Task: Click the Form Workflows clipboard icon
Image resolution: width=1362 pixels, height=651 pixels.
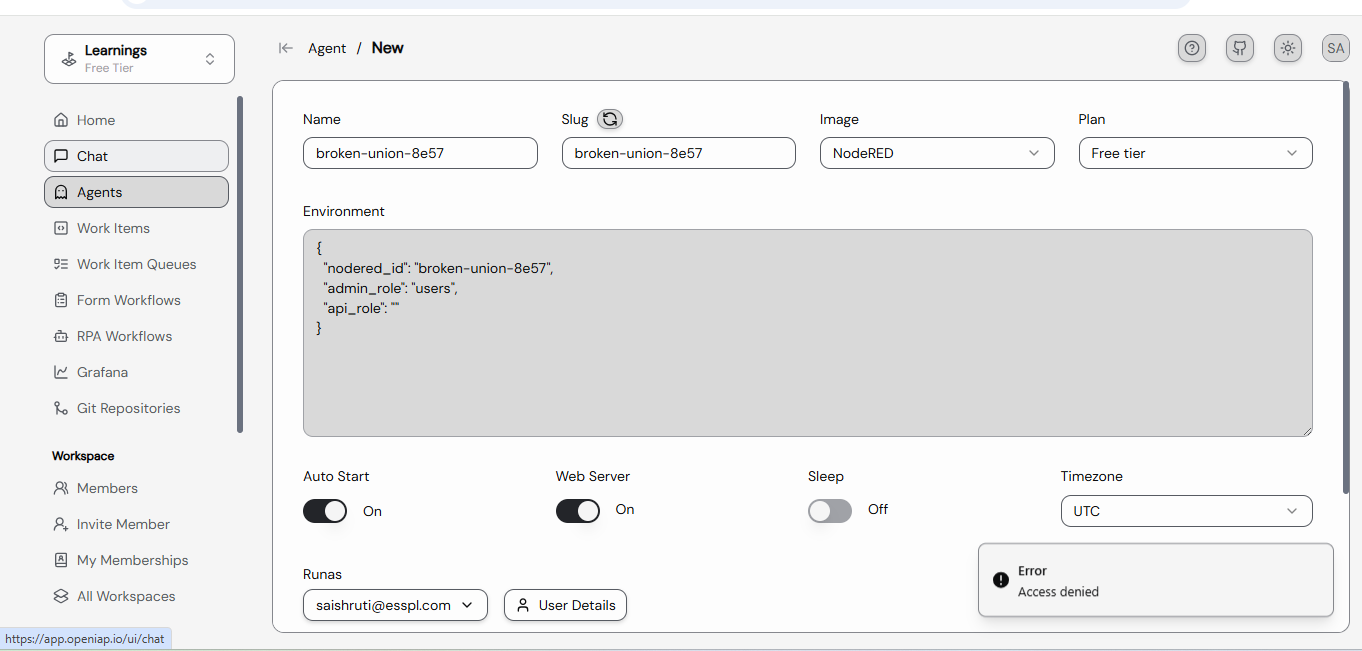Action: pos(61,300)
